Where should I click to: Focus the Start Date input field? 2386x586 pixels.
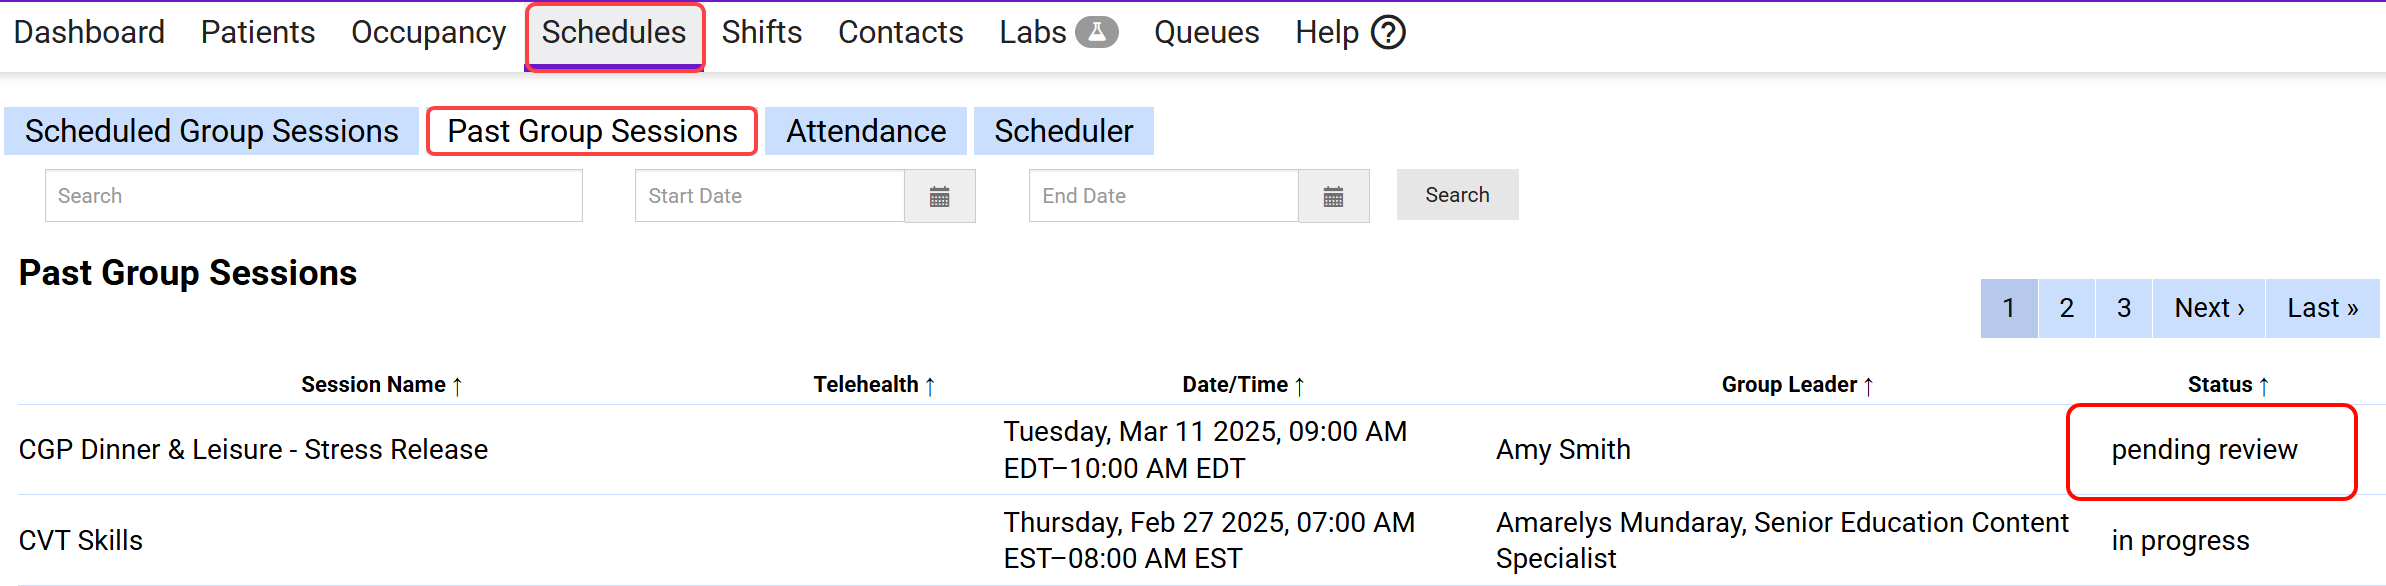pos(769,196)
